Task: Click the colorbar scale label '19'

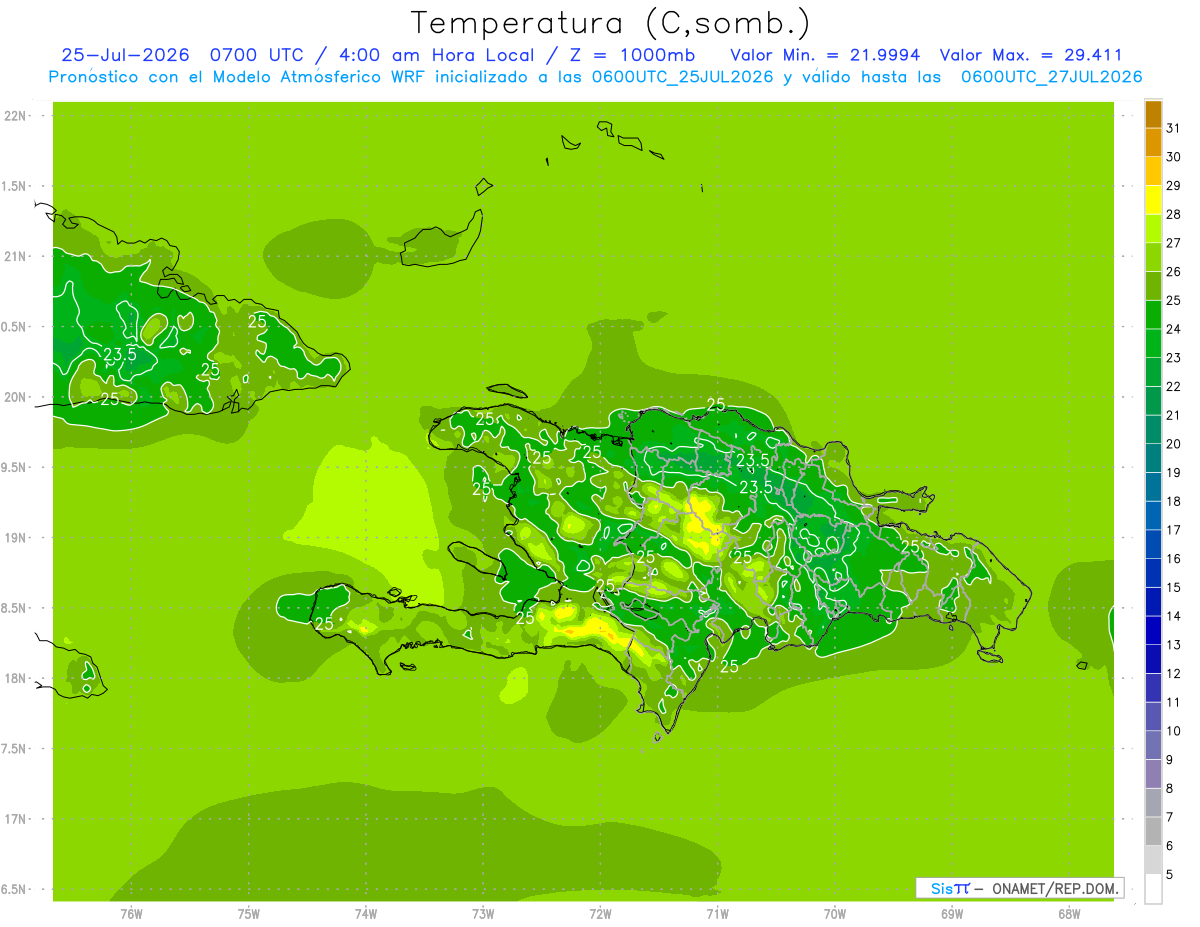Action: tap(1174, 472)
